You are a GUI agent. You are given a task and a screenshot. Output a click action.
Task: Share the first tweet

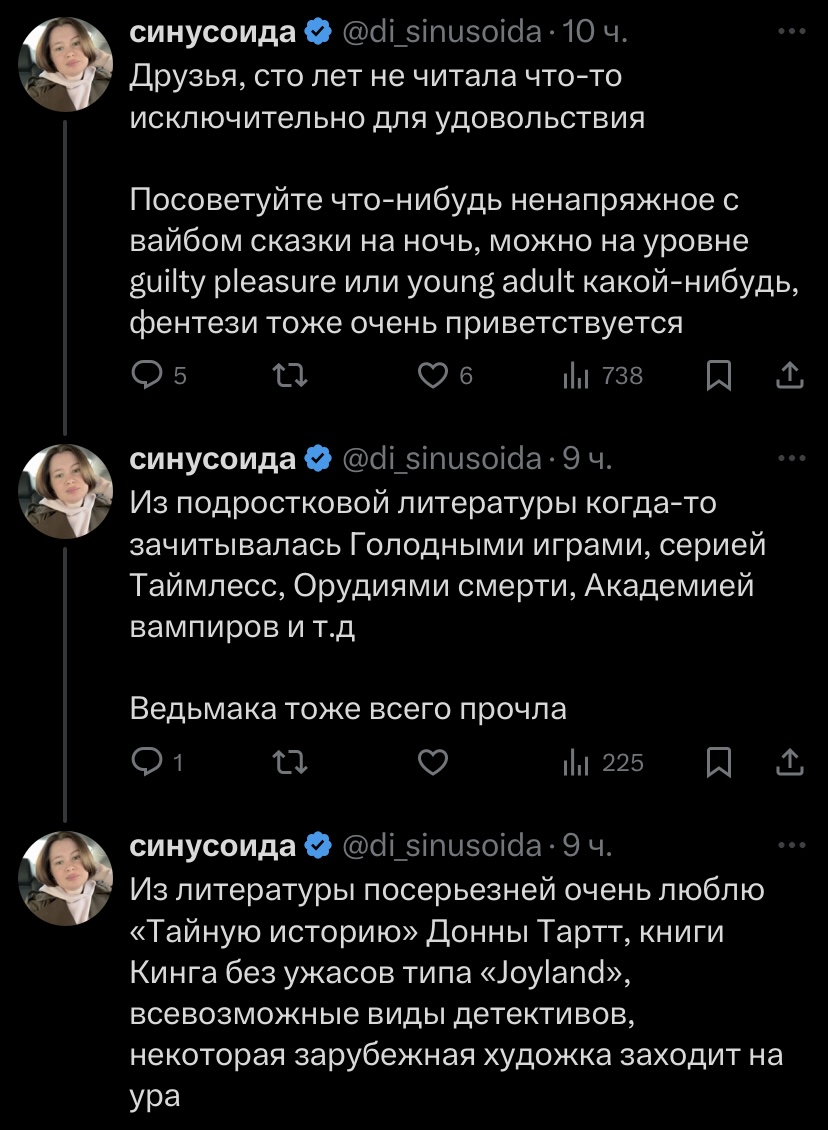pos(789,376)
